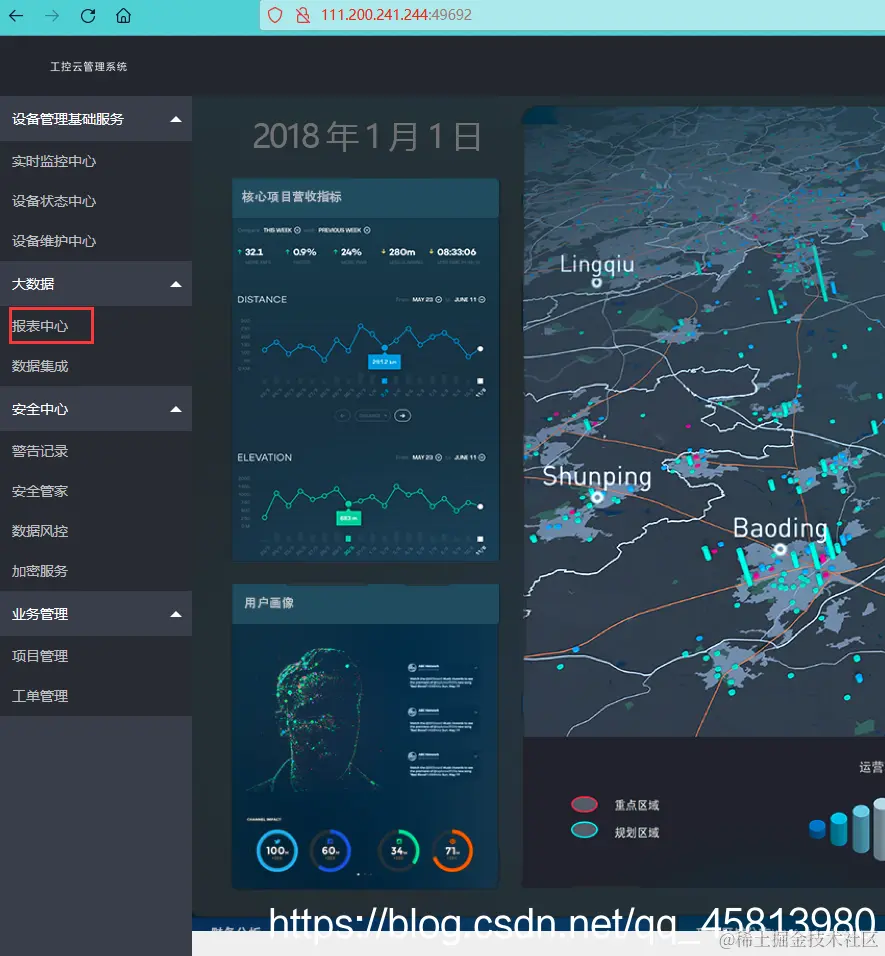Click the blocked-connection icon beside the URL
The image size is (885, 956).
click(302, 15)
